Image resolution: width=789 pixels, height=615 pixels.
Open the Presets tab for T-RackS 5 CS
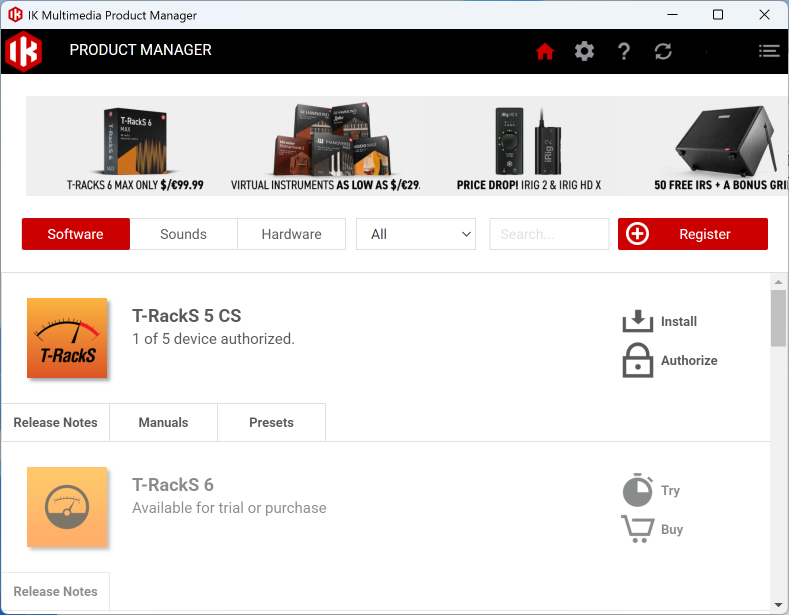271,422
